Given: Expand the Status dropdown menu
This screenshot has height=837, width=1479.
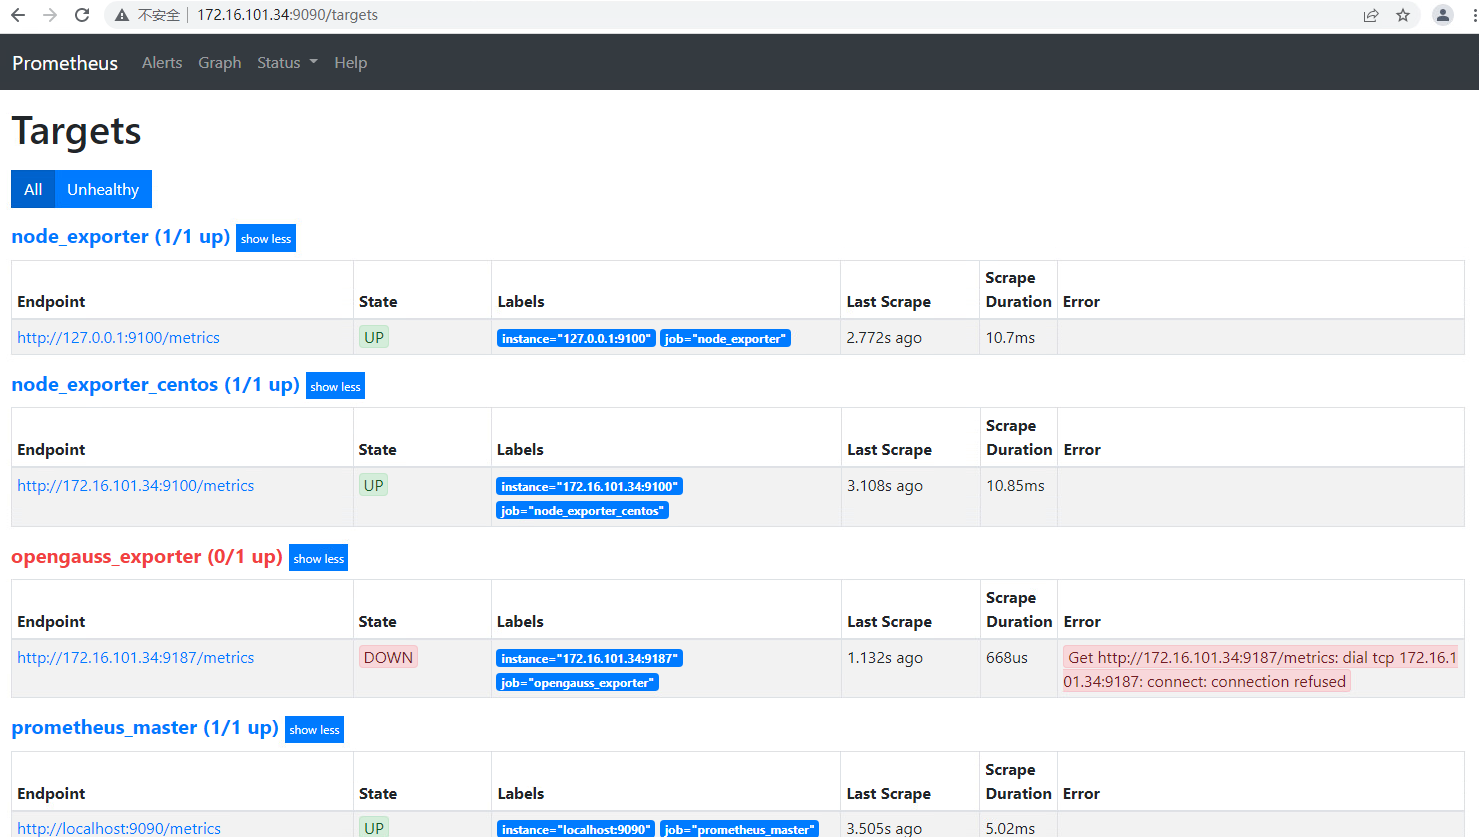Looking at the screenshot, I should coord(287,62).
